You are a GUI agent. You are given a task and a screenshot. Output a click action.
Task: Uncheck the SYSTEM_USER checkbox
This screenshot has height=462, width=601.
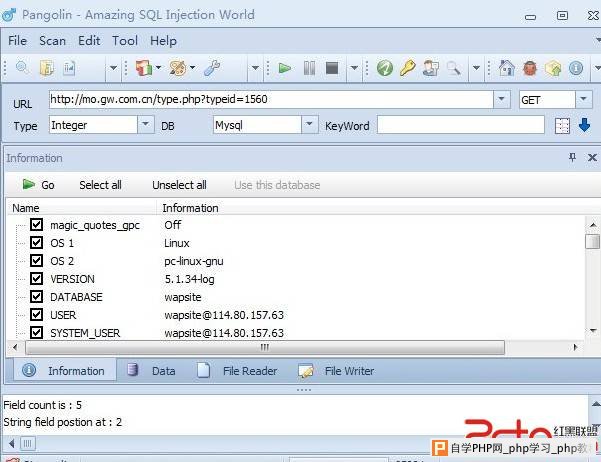click(36, 332)
